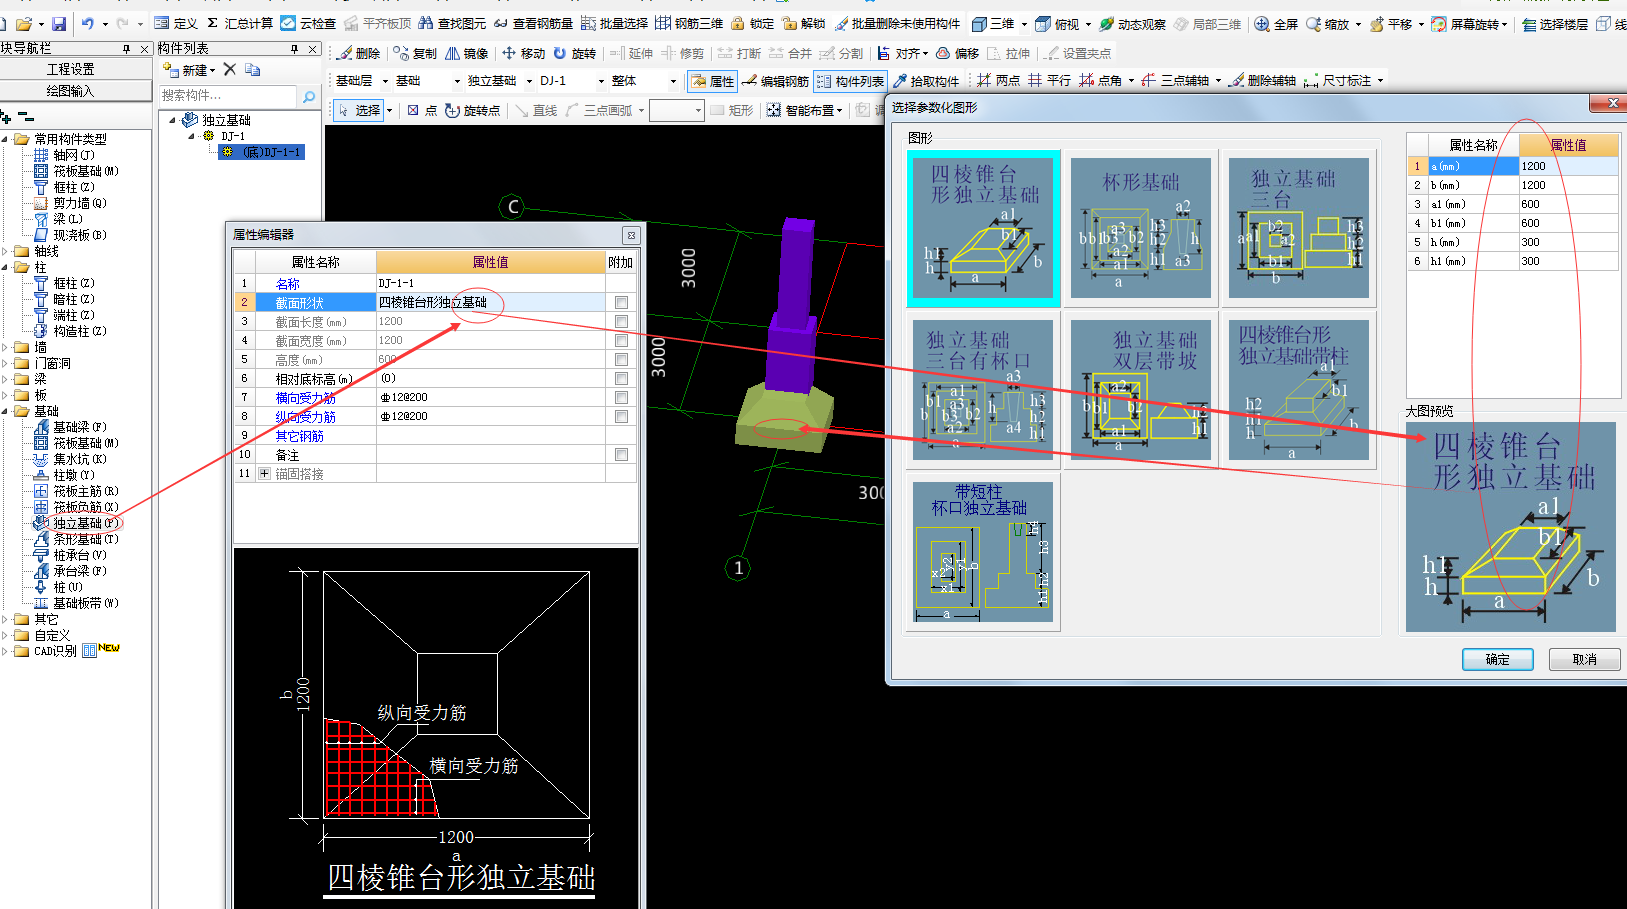Select the 独立基础三台 shape thumbnail

[1298, 228]
